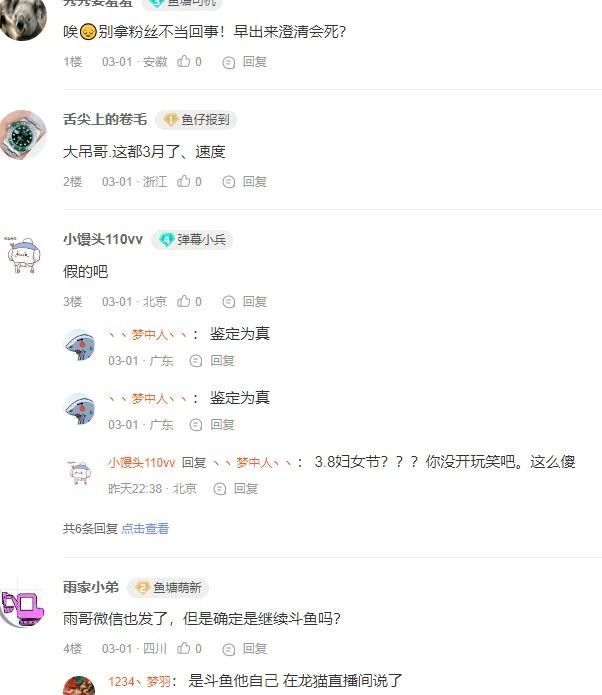This screenshot has height=695, width=602.
Task: Click reply bubble icon on 4楼 comment
Action: tap(228, 649)
